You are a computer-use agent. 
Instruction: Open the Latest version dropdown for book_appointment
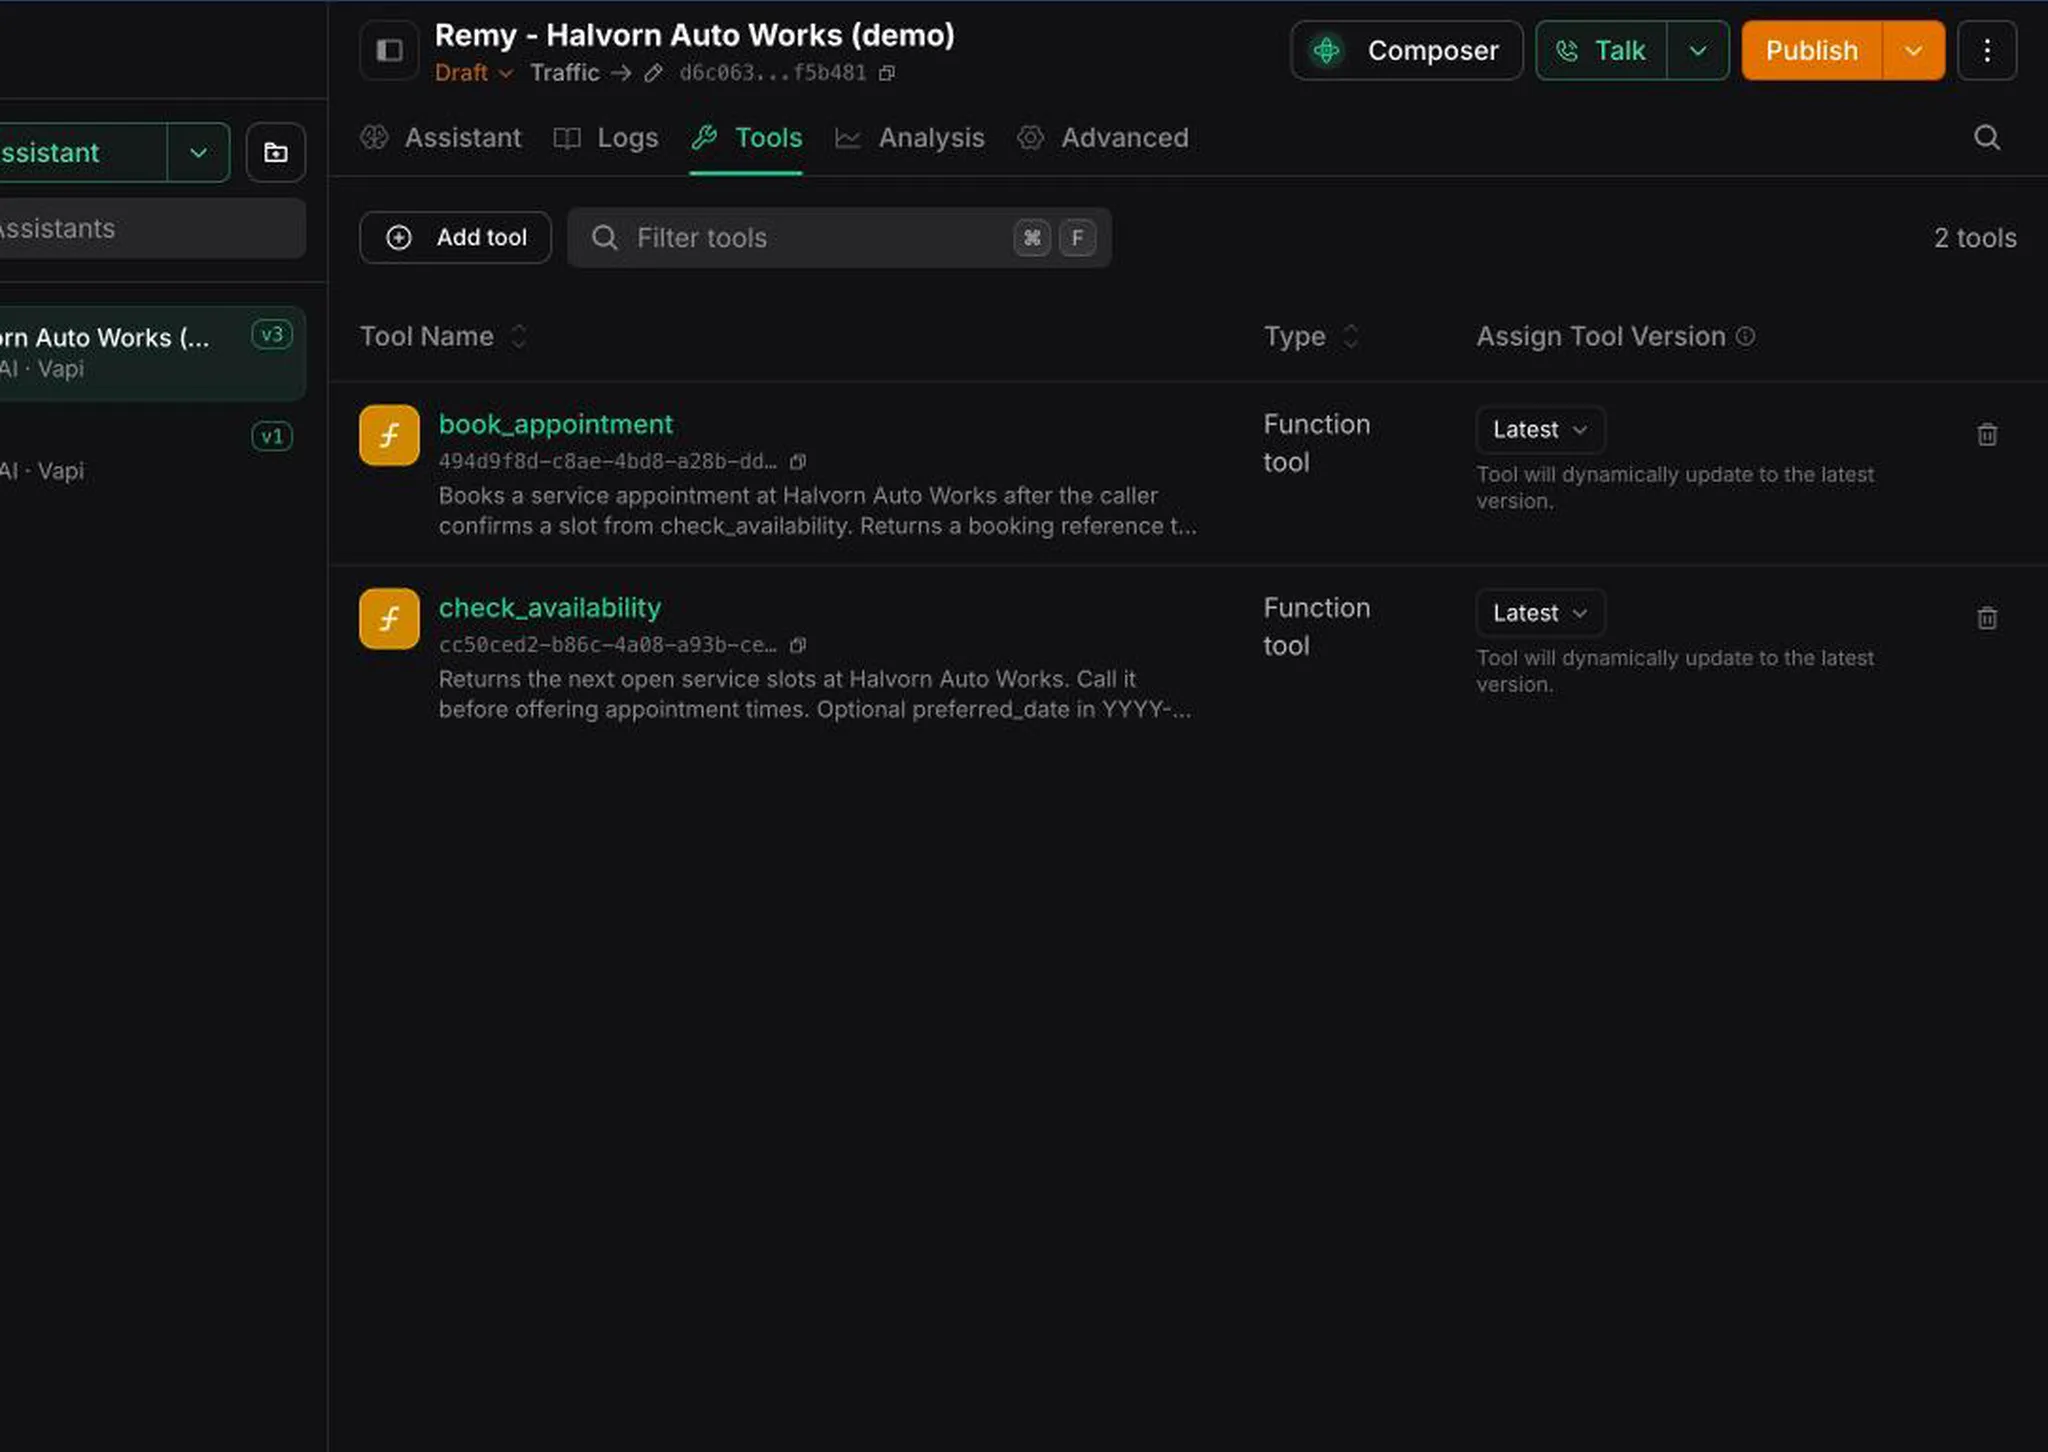1540,430
